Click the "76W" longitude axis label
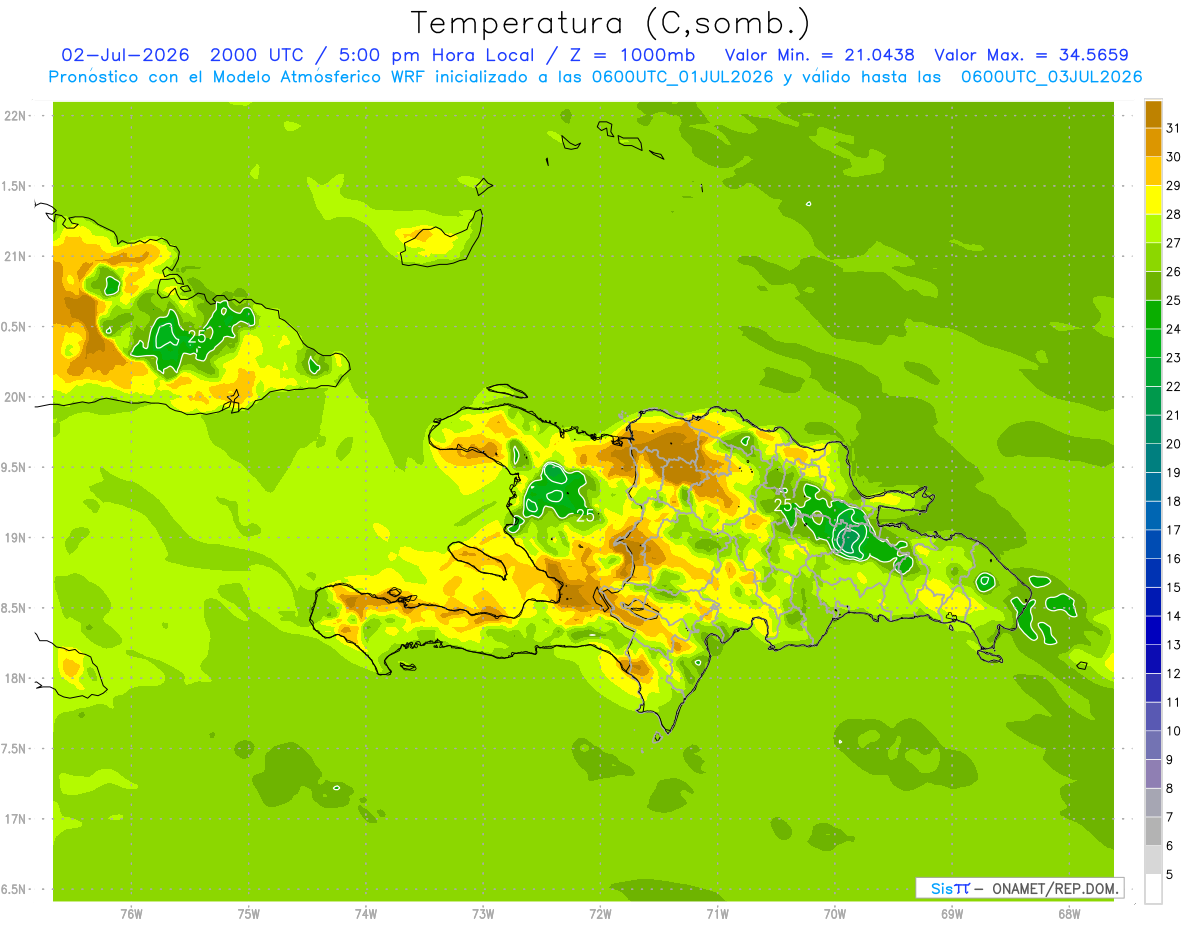 point(131,914)
